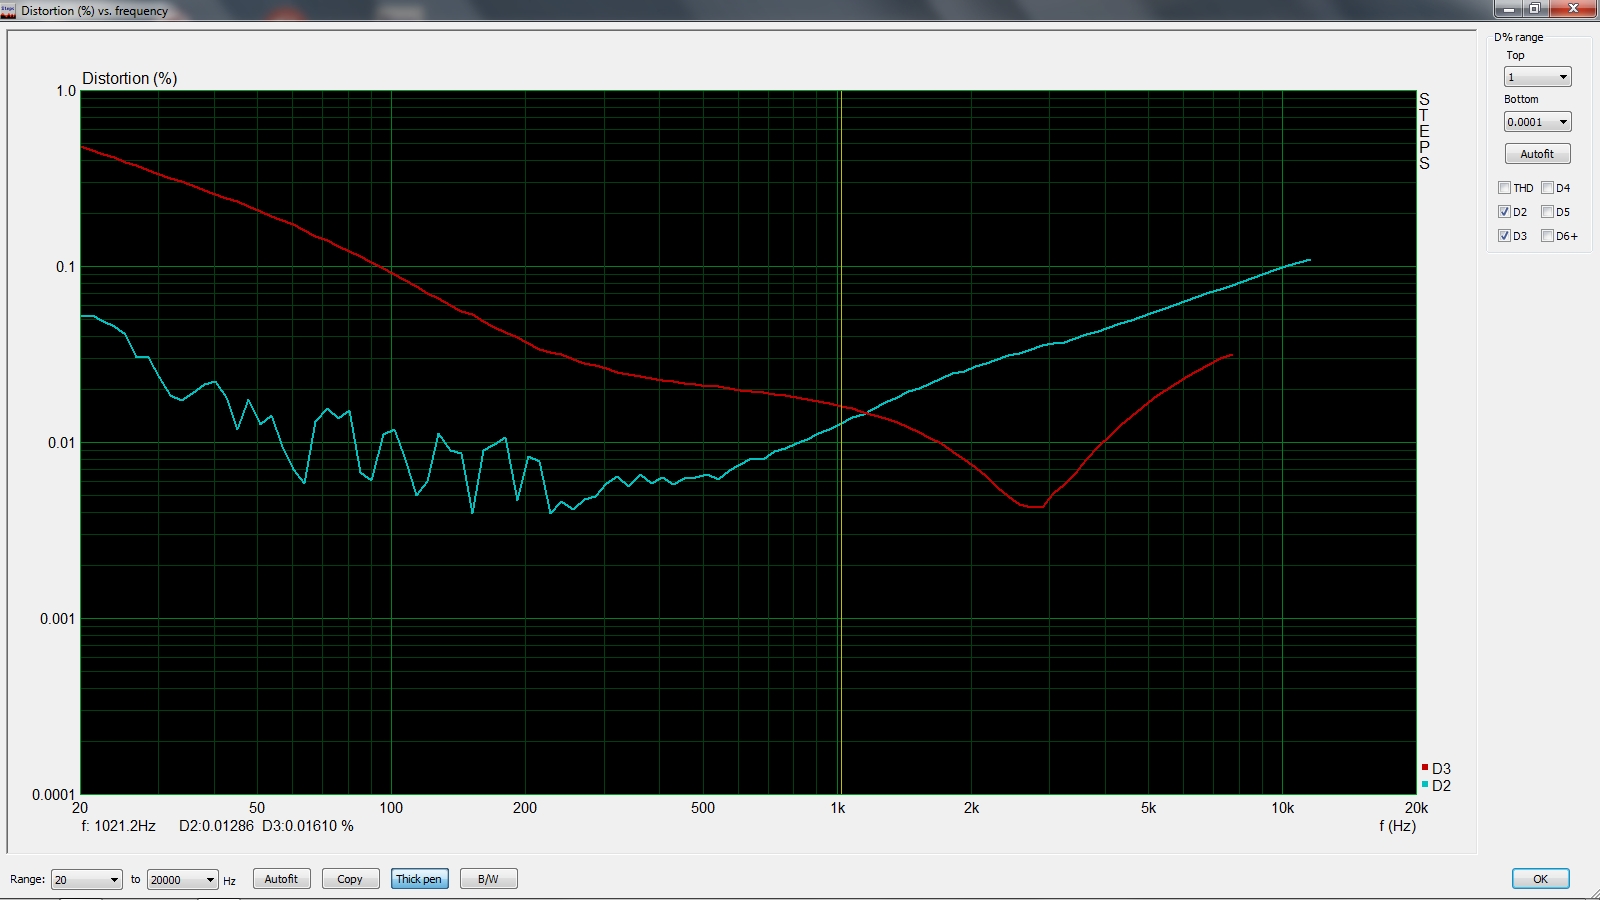Click the f (Hz) axis label
This screenshot has width=1600, height=900.
tap(1397, 825)
